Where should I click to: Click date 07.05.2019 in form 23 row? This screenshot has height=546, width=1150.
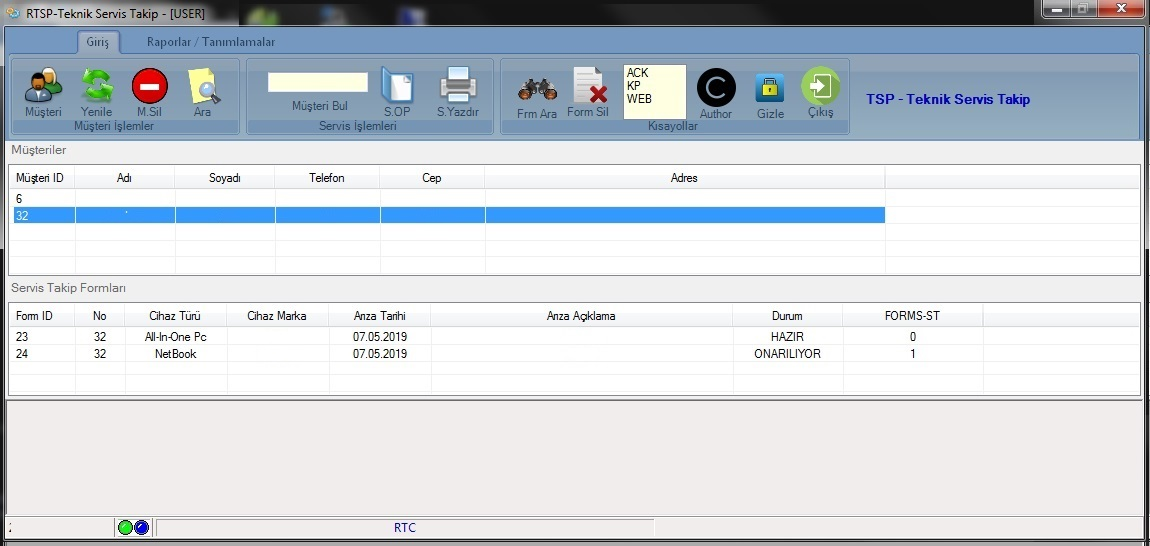click(380, 337)
